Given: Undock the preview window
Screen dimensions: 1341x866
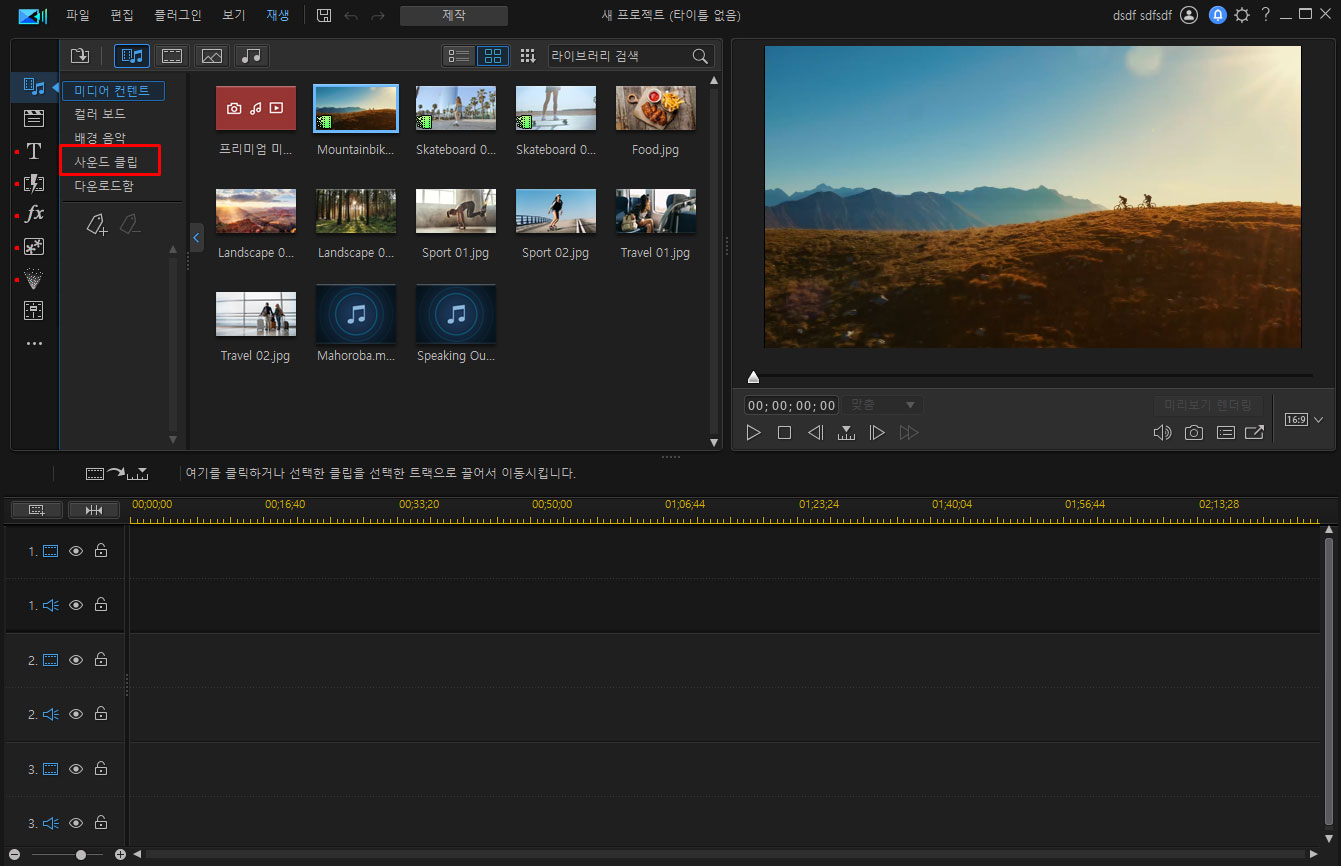Looking at the screenshot, I should 1254,433.
